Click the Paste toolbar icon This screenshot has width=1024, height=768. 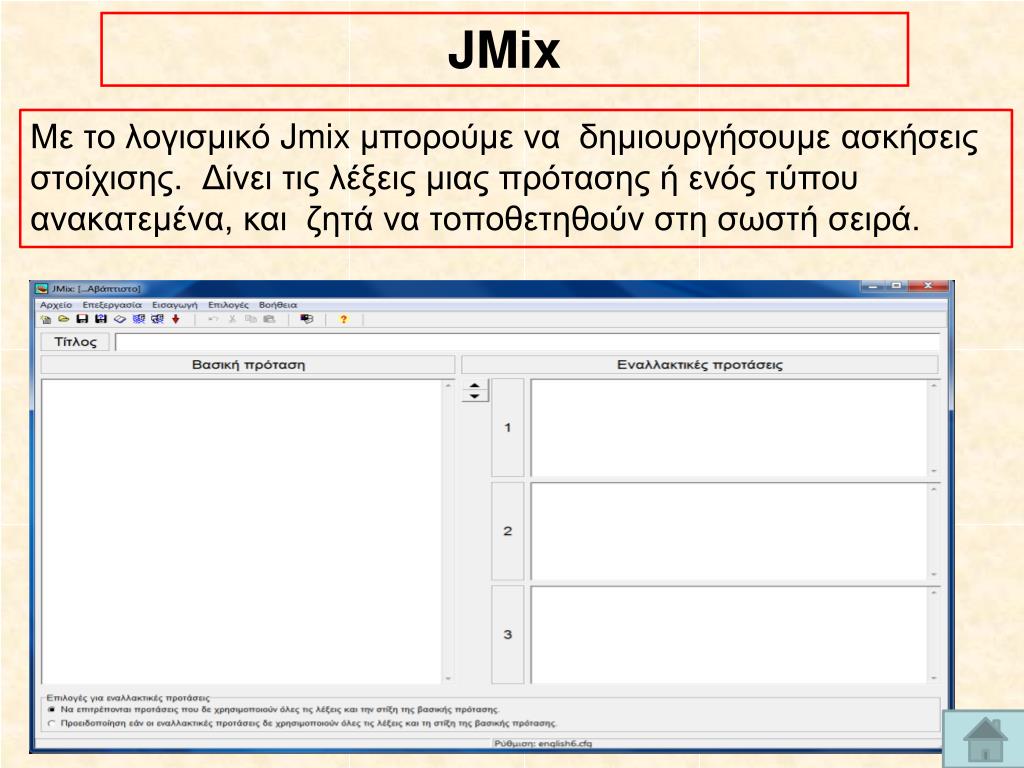point(269,319)
